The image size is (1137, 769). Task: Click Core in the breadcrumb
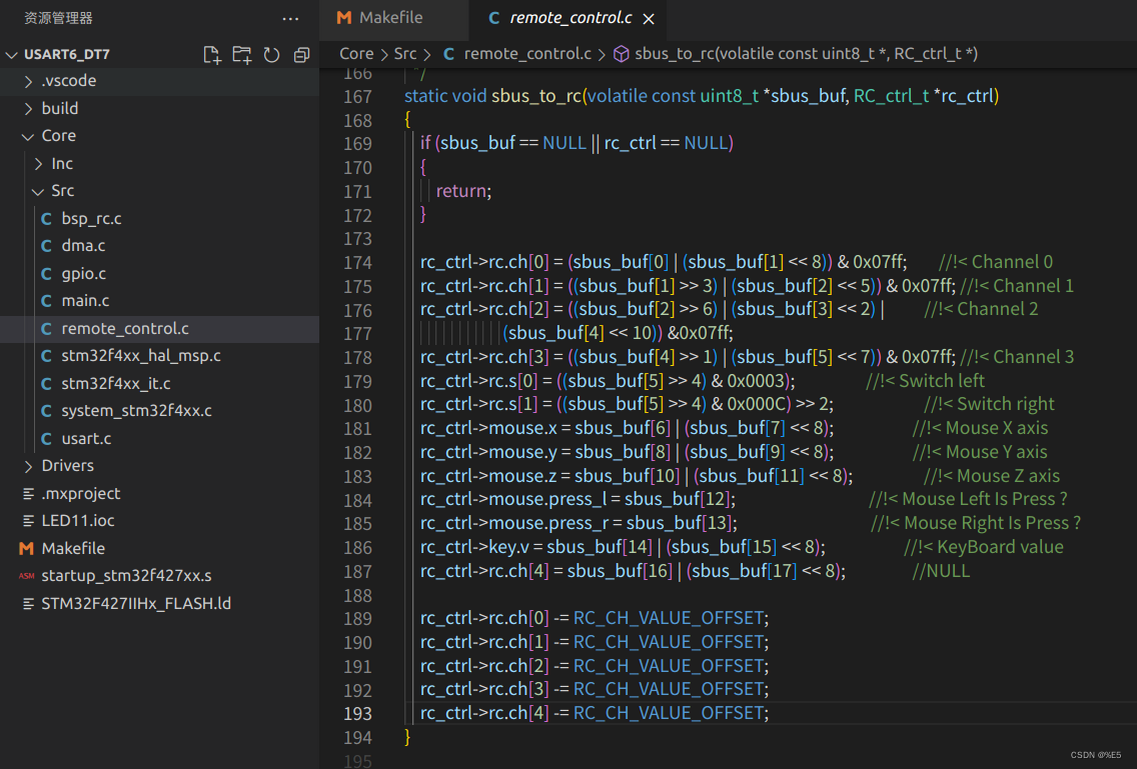[x=356, y=54]
